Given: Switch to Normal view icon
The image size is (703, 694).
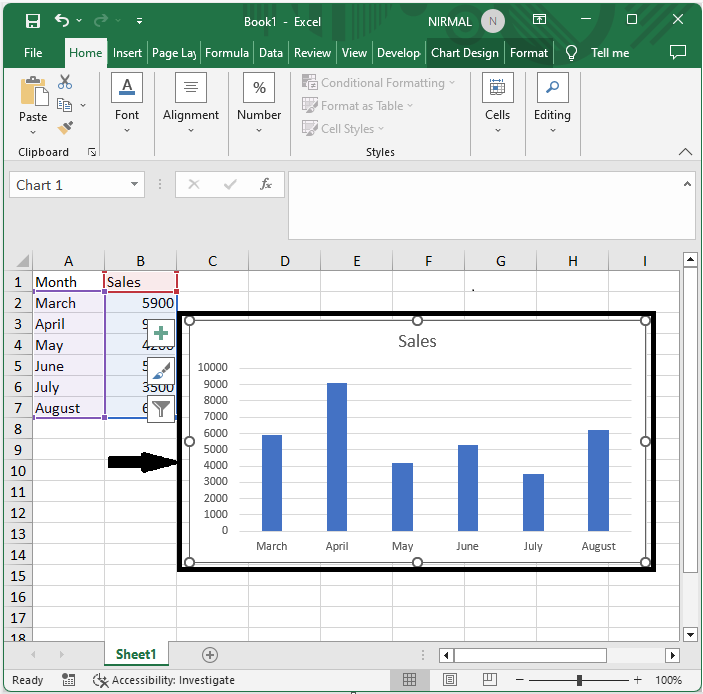Looking at the screenshot, I should click(409, 680).
